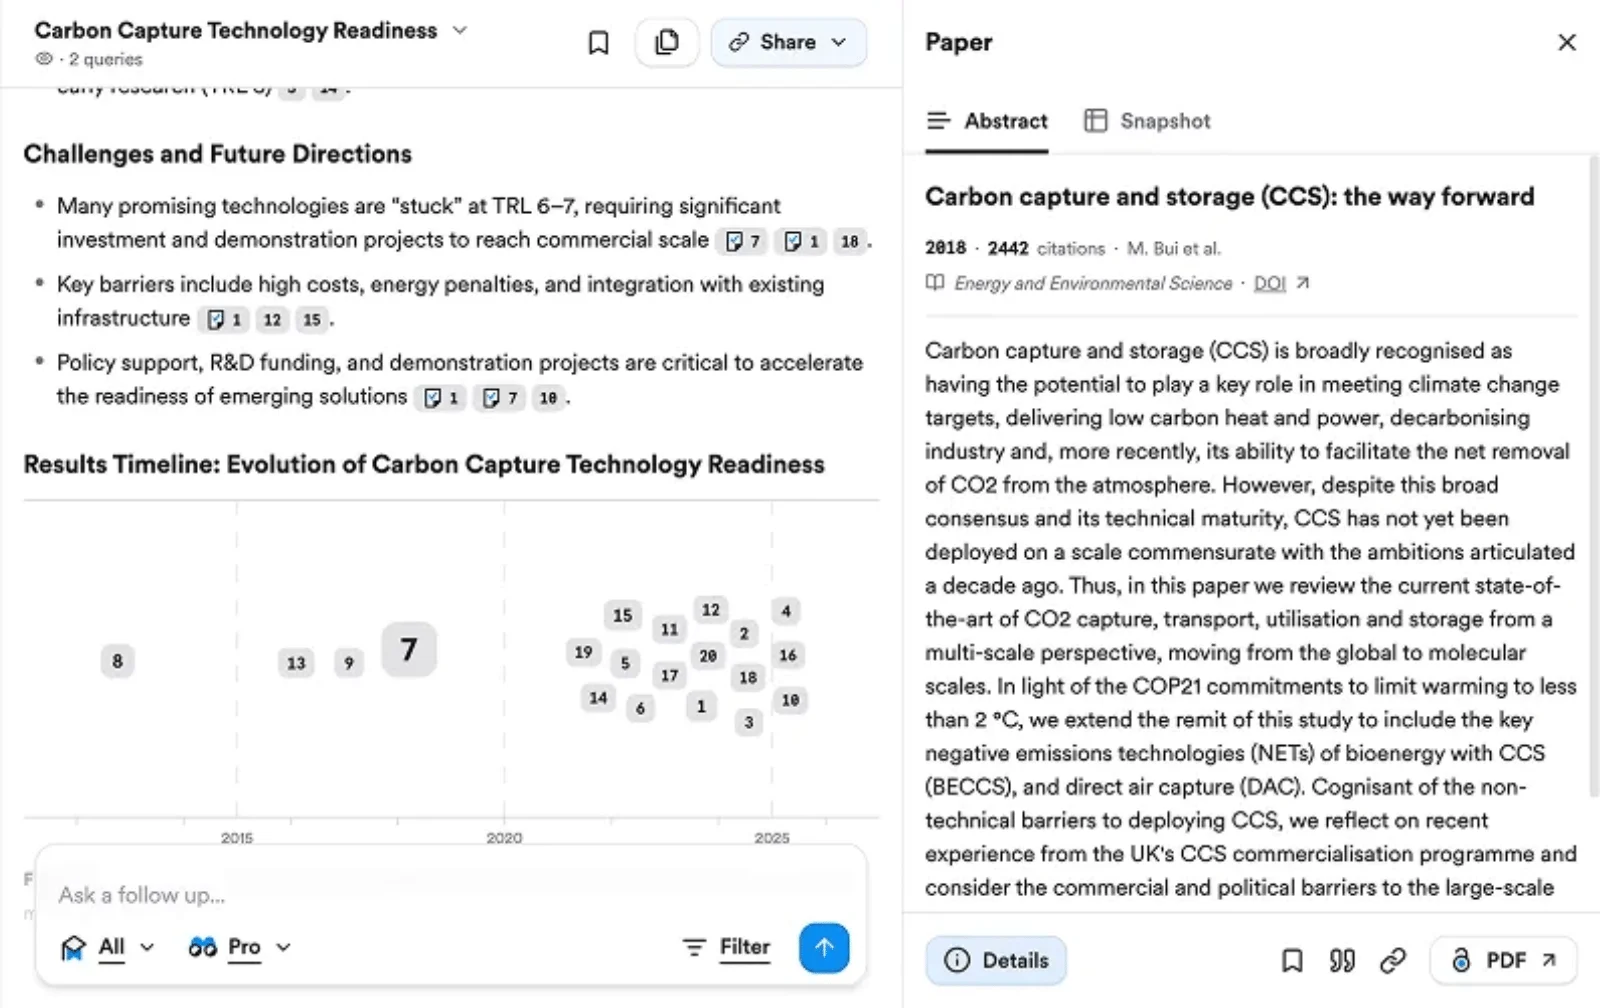Copy the paper link icon

pos(1393,961)
